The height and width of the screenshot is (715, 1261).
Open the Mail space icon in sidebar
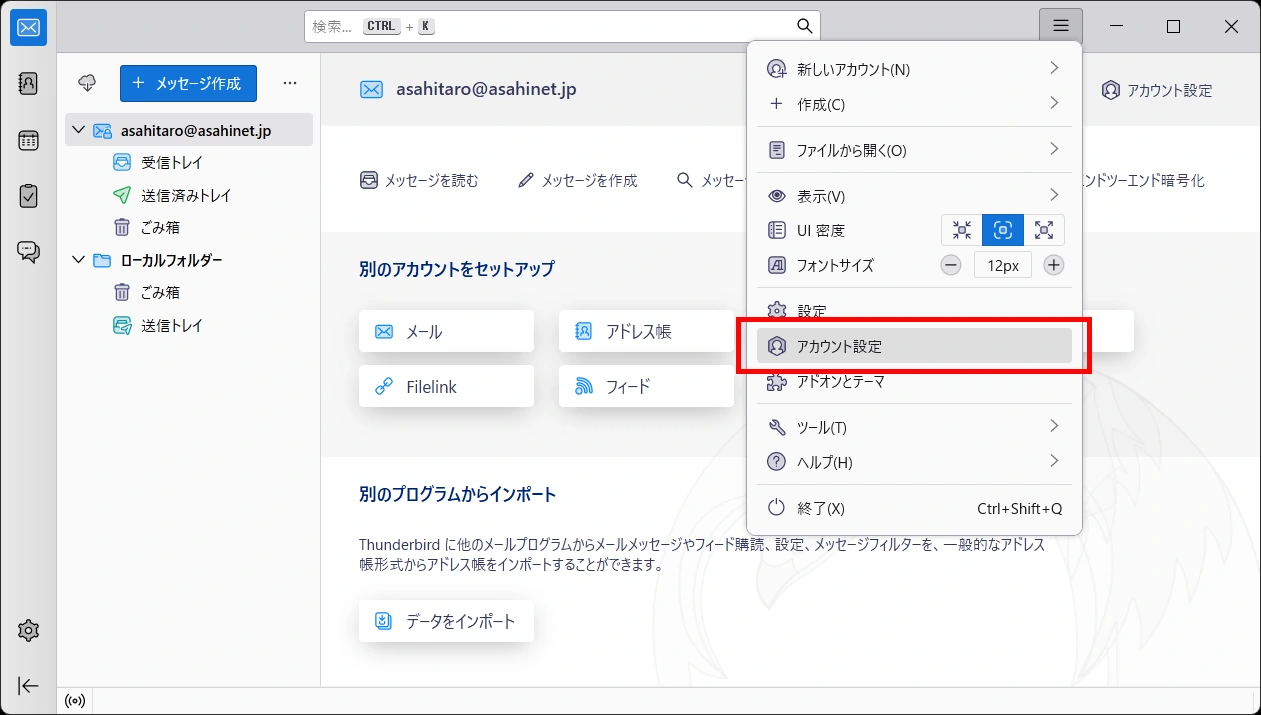coord(28,28)
